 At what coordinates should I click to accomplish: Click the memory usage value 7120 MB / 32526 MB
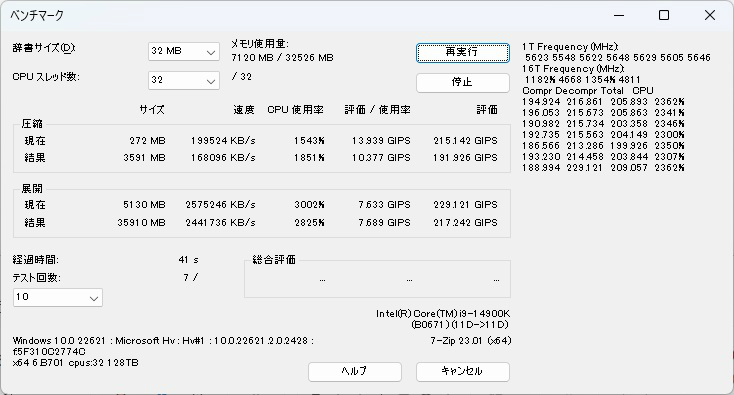[x=282, y=58]
